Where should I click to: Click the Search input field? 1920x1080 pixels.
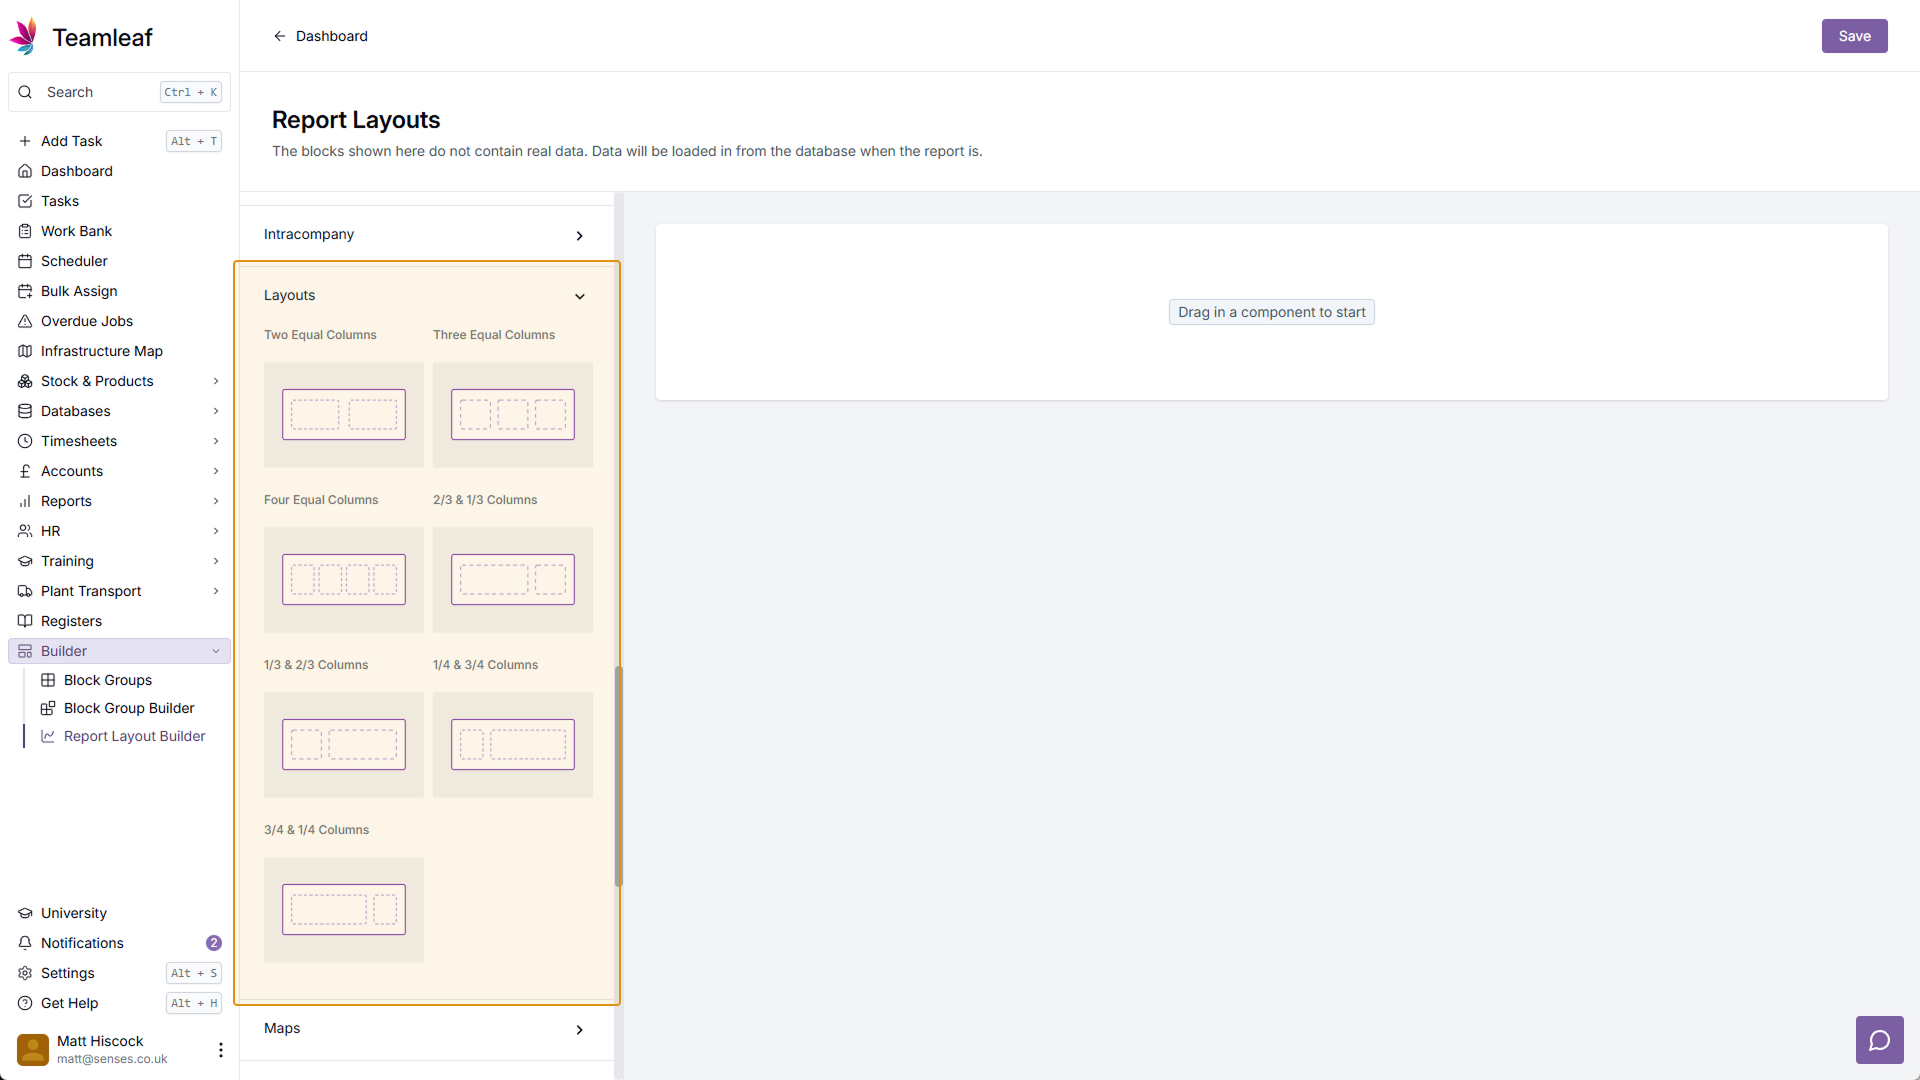pyautogui.click(x=100, y=92)
